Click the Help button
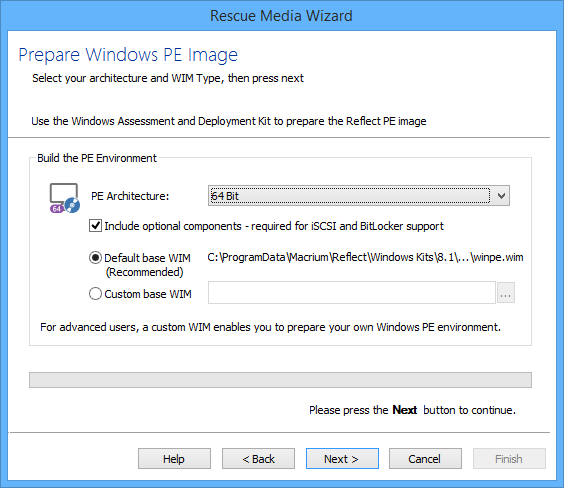Image resolution: width=564 pixels, height=488 pixels. [x=174, y=459]
